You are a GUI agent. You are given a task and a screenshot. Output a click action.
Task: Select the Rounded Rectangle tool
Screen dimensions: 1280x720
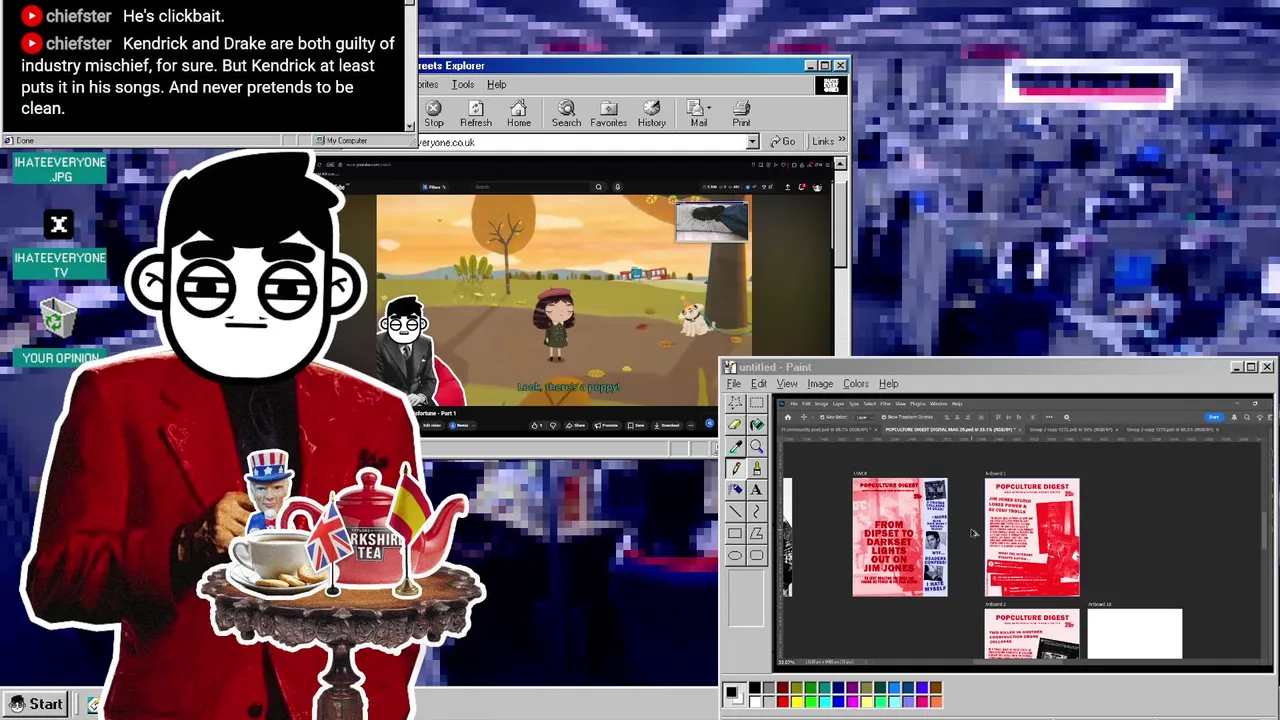coord(756,556)
